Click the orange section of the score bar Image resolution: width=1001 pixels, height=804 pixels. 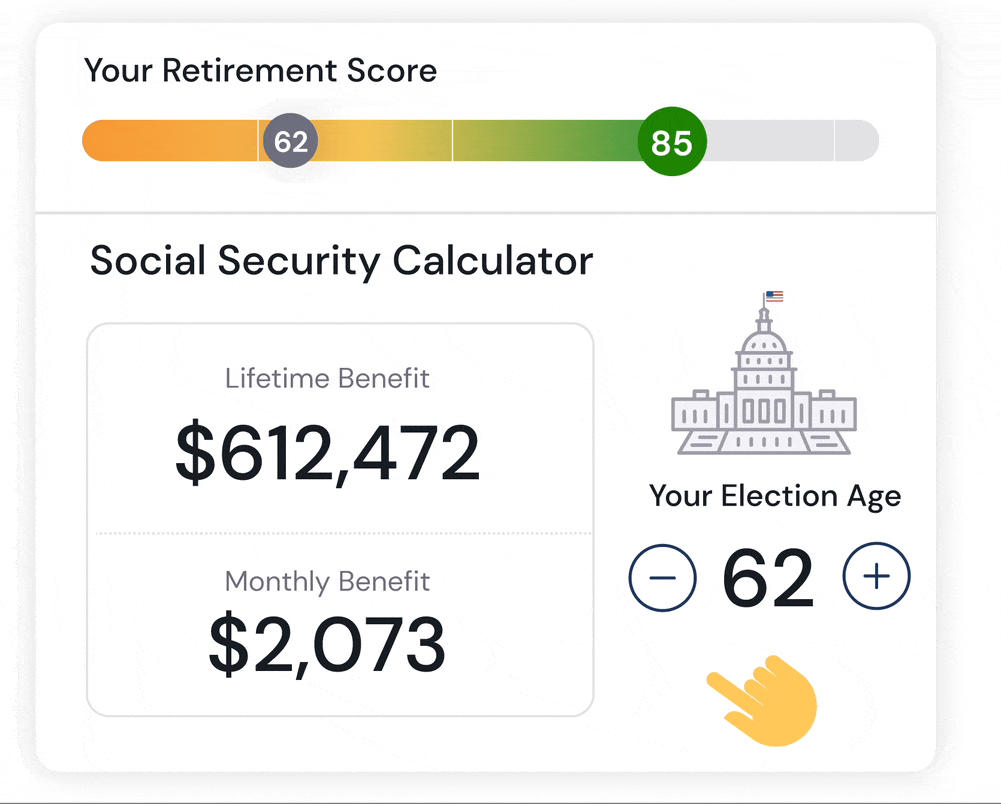[x=170, y=141]
